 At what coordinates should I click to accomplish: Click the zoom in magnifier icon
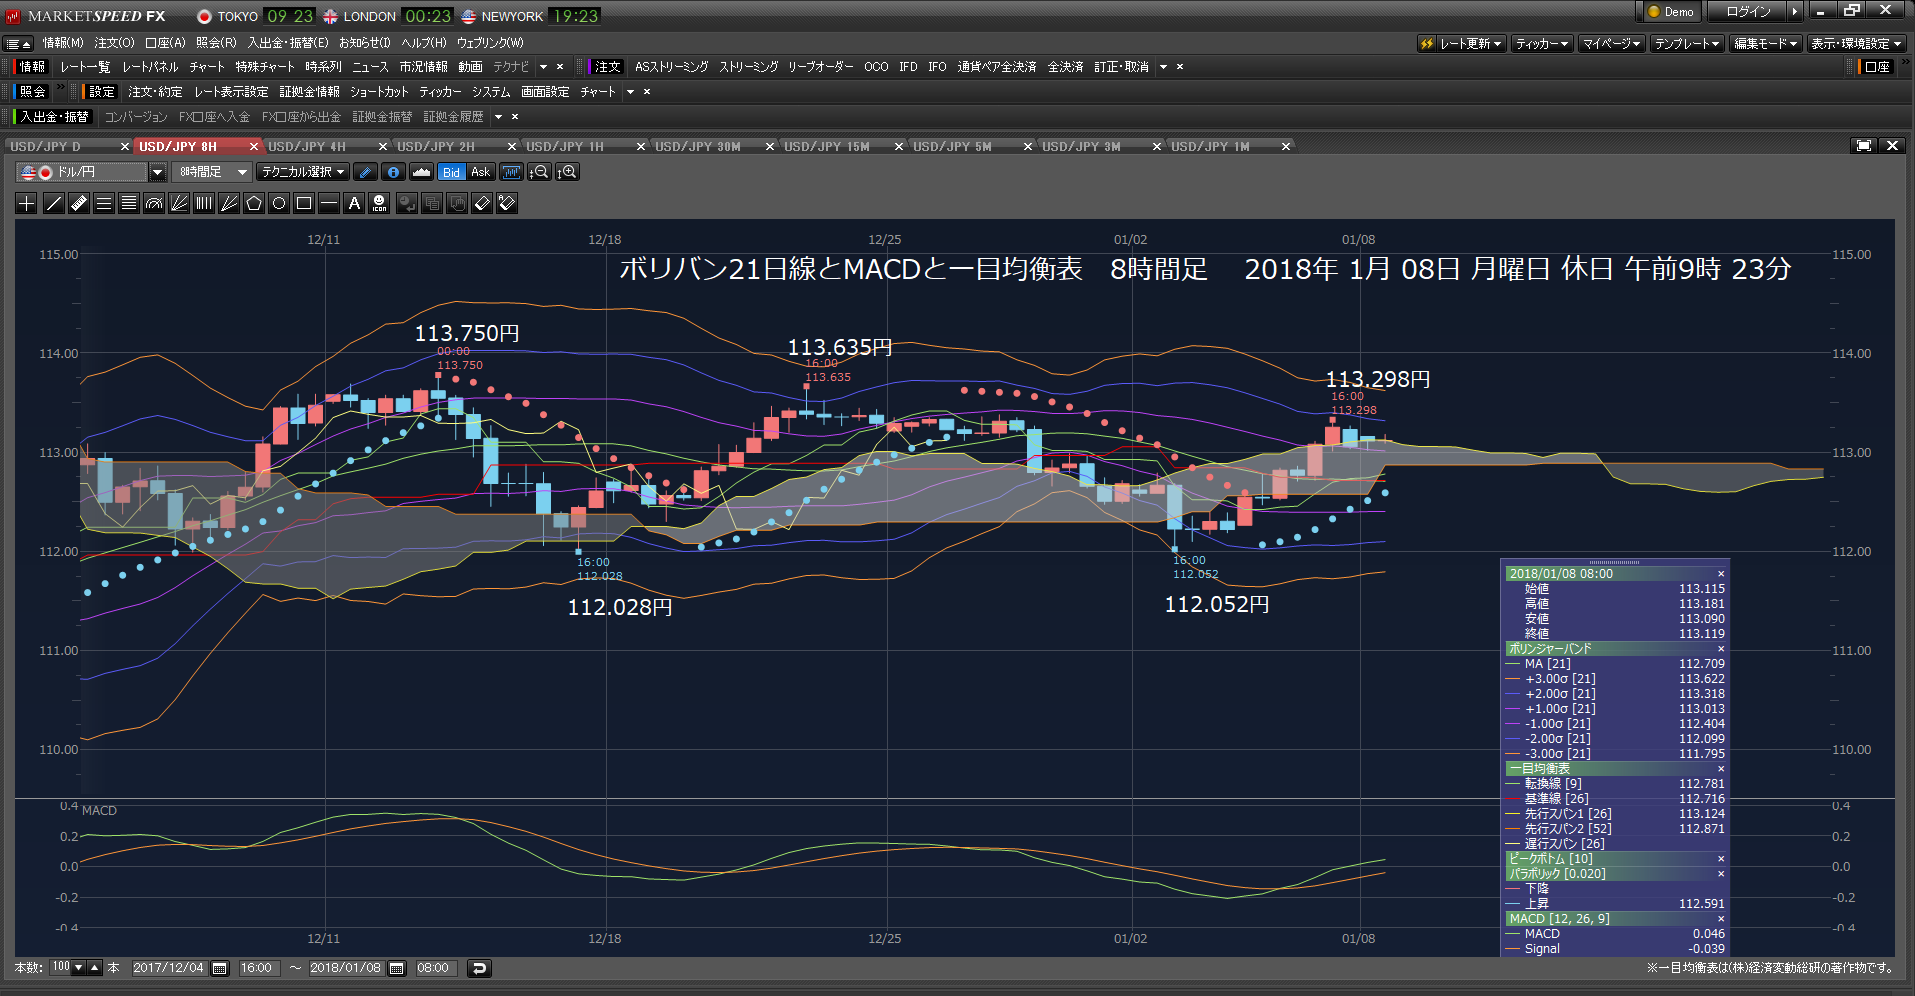pos(567,172)
